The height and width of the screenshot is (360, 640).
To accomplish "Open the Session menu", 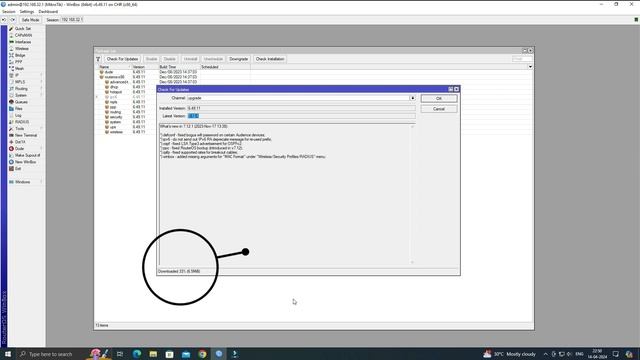I will 9,11.
